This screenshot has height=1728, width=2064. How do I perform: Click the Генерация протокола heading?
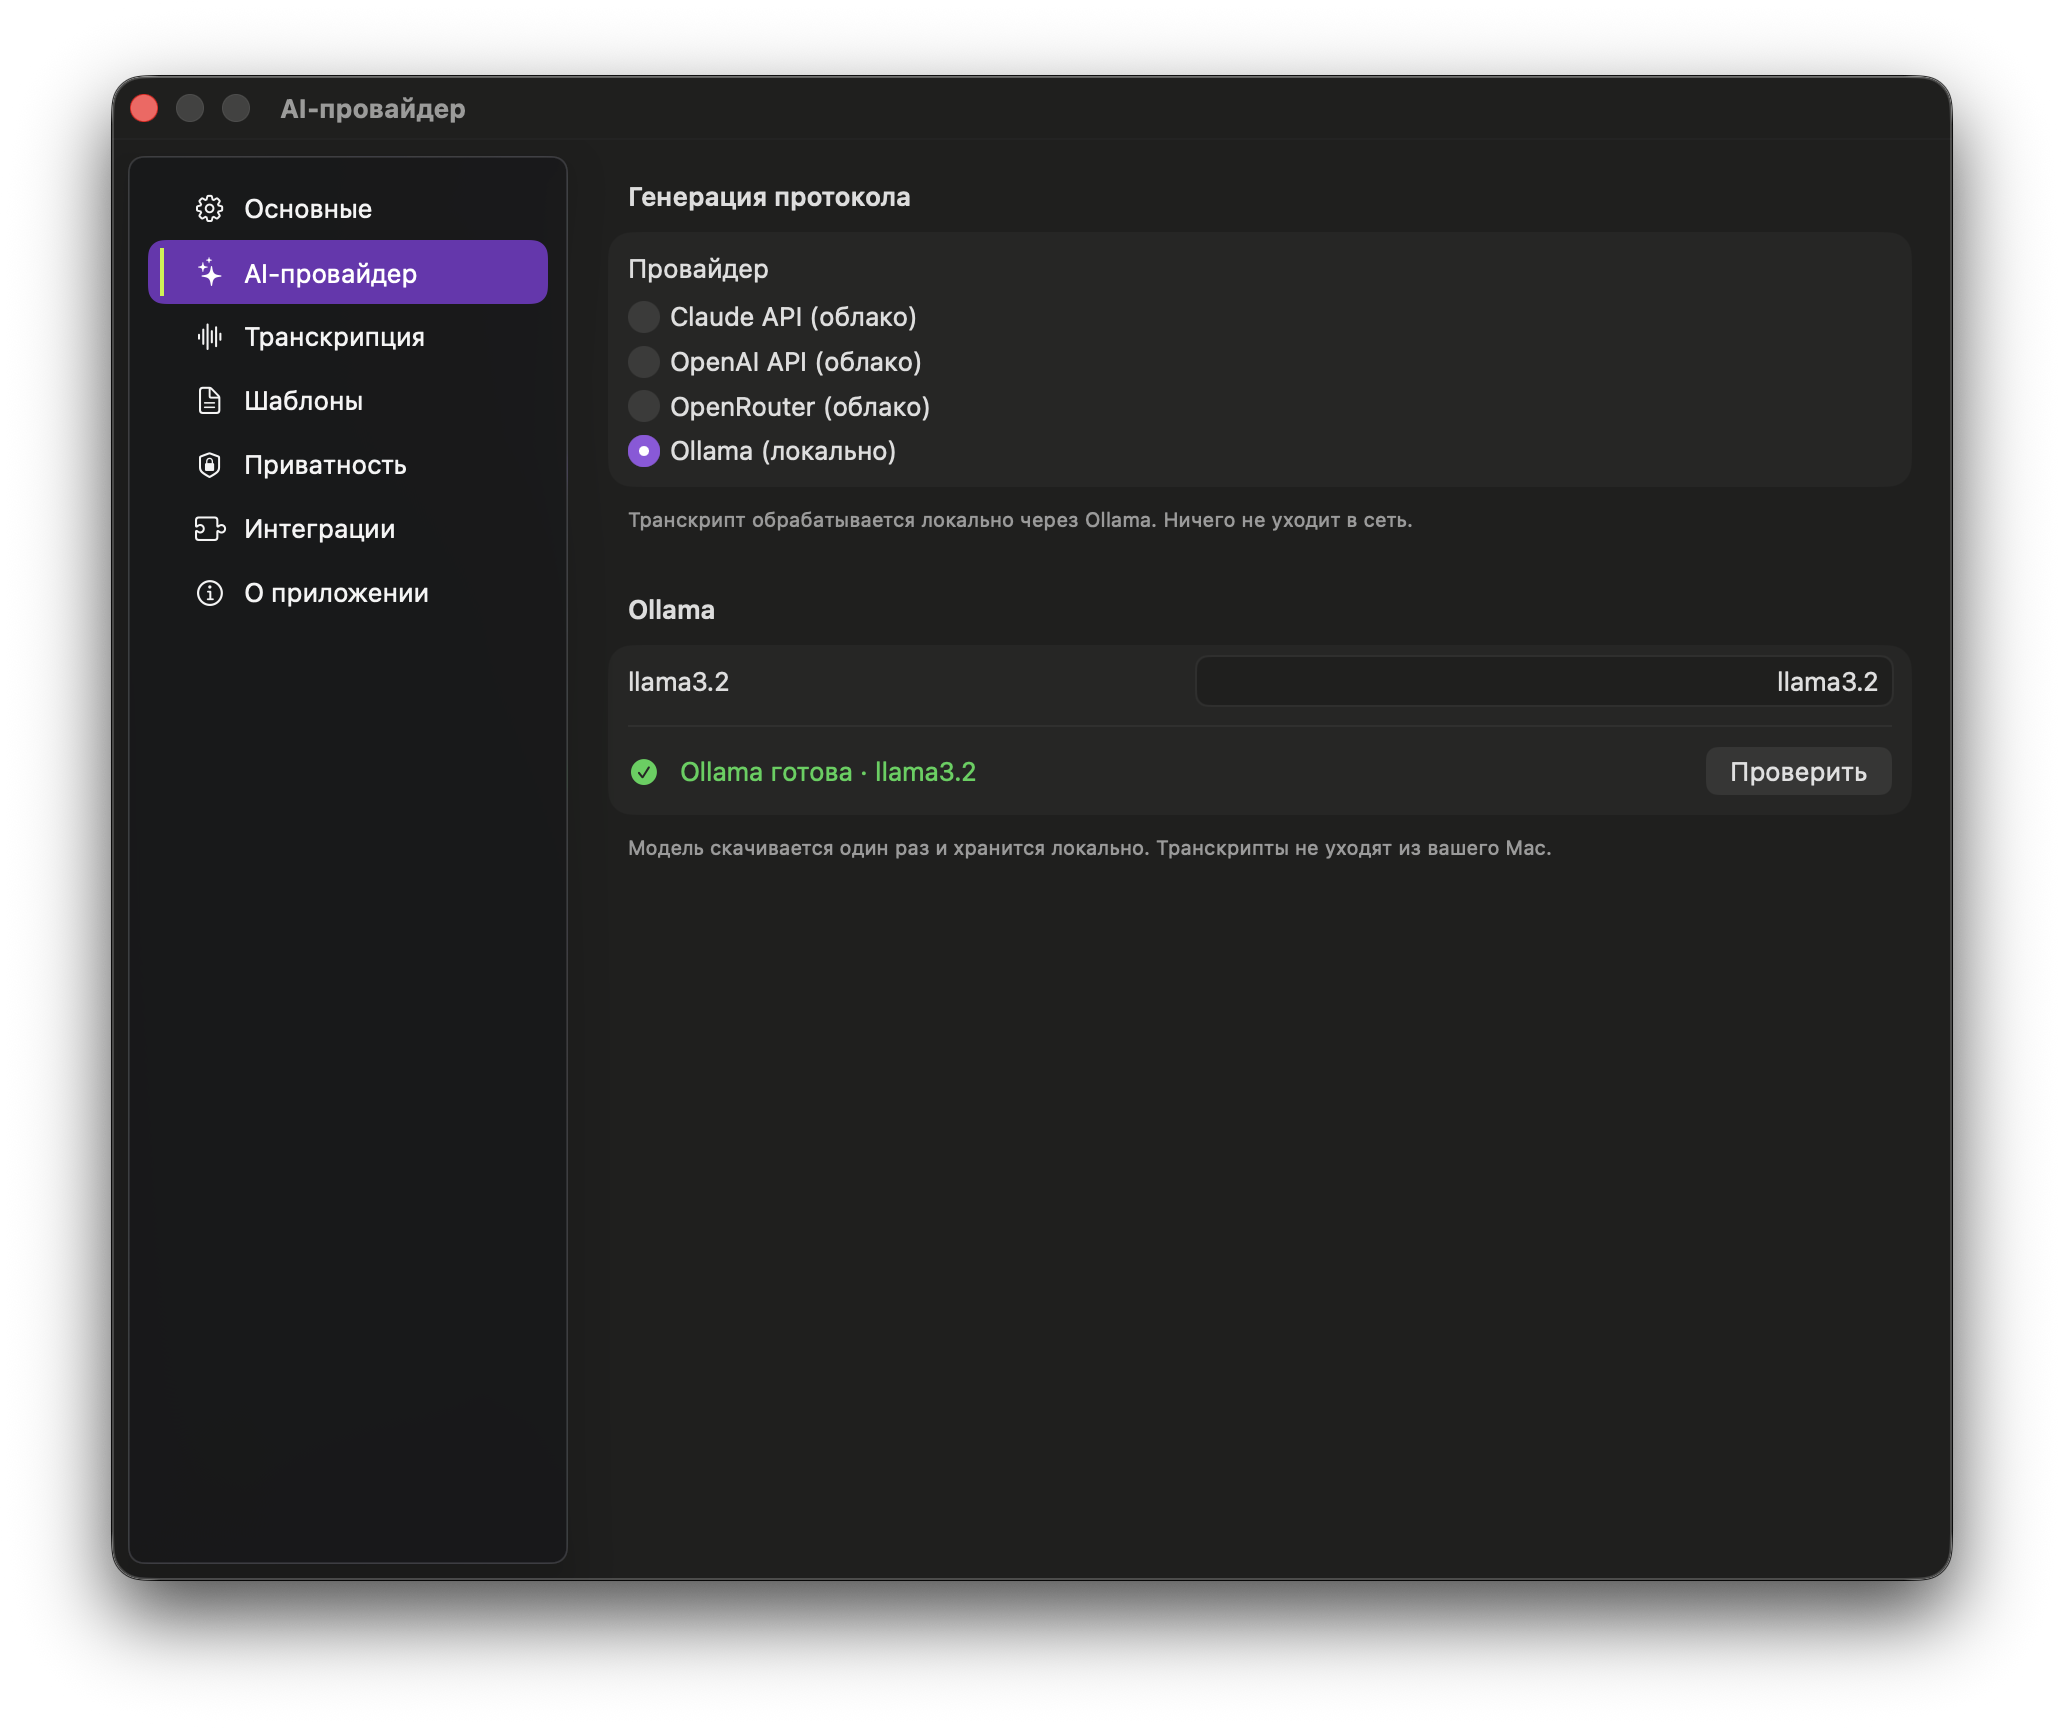[x=769, y=197]
